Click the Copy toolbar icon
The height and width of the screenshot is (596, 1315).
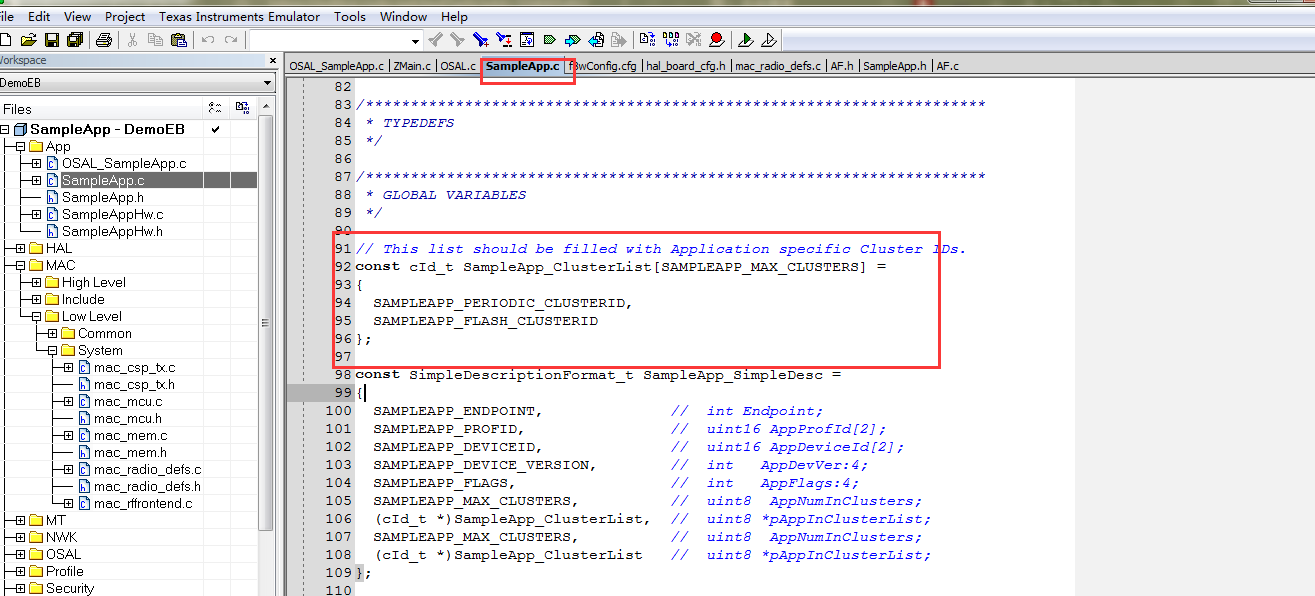point(155,40)
